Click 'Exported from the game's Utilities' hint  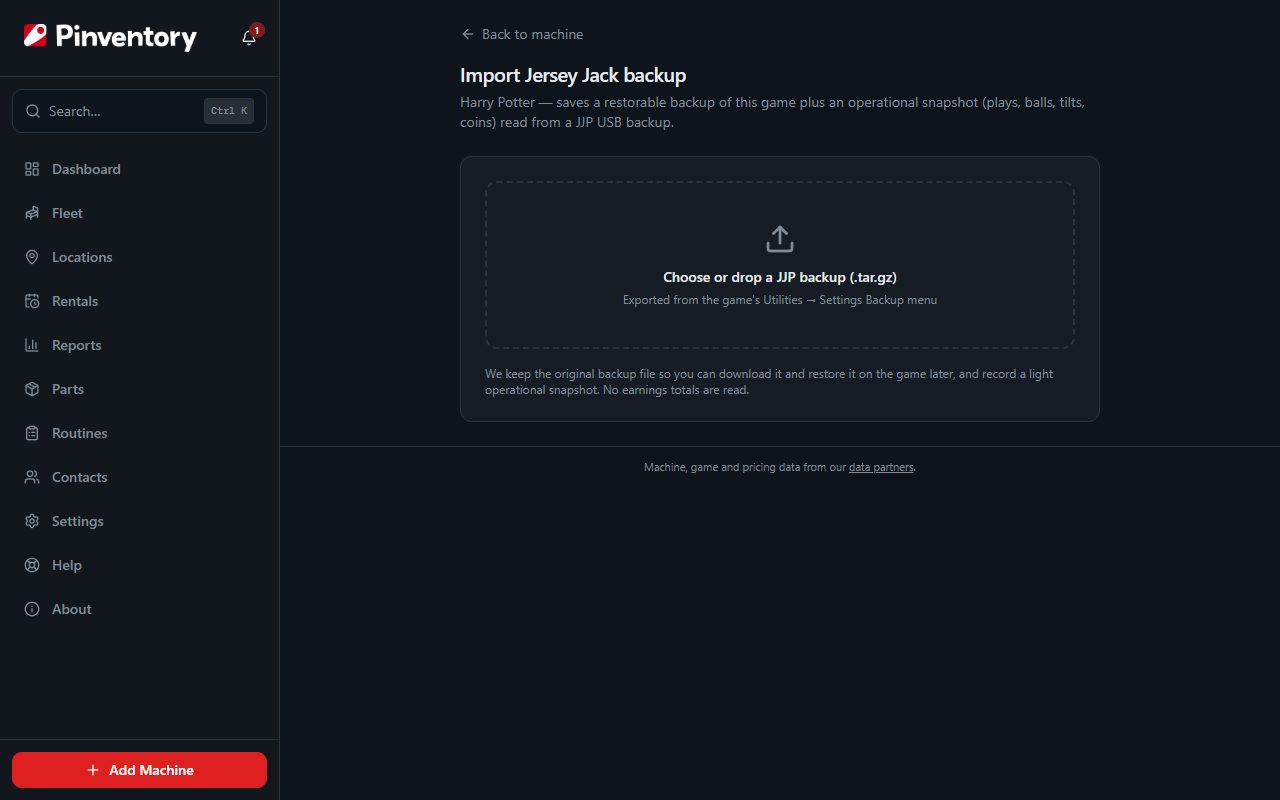pyautogui.click(x=780, y=300)
